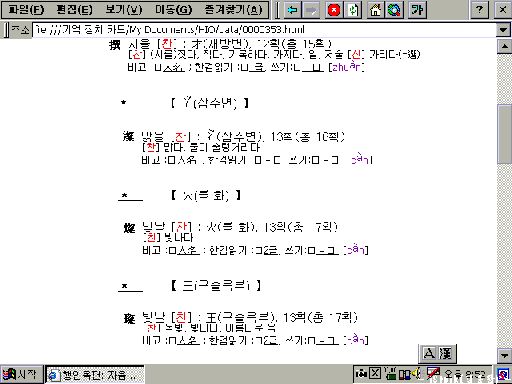Screen dimensions: 512x384
Task: Toggle the A English input mode button
Action: pyautogui.click(x=429, y=353)
